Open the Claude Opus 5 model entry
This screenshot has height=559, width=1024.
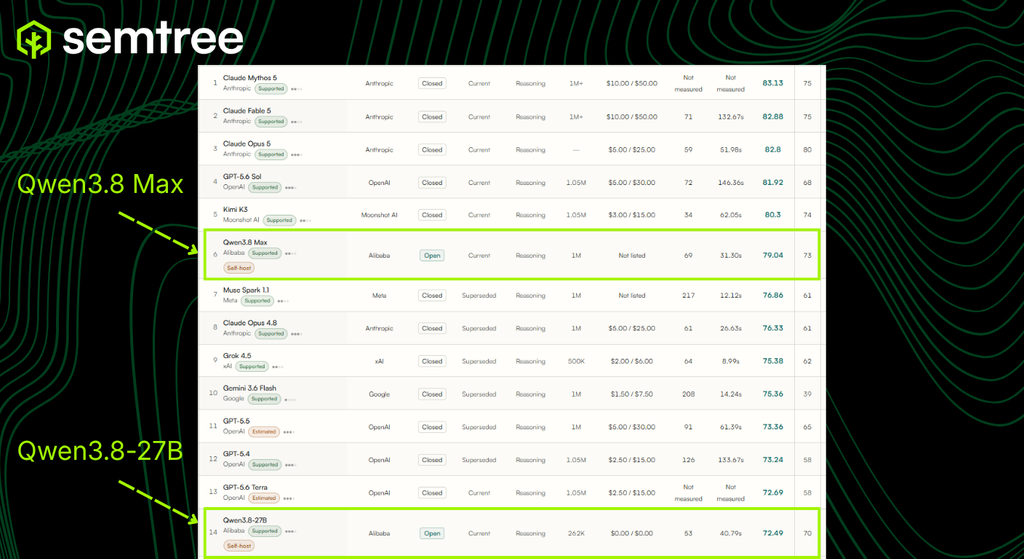click(246, 144)
